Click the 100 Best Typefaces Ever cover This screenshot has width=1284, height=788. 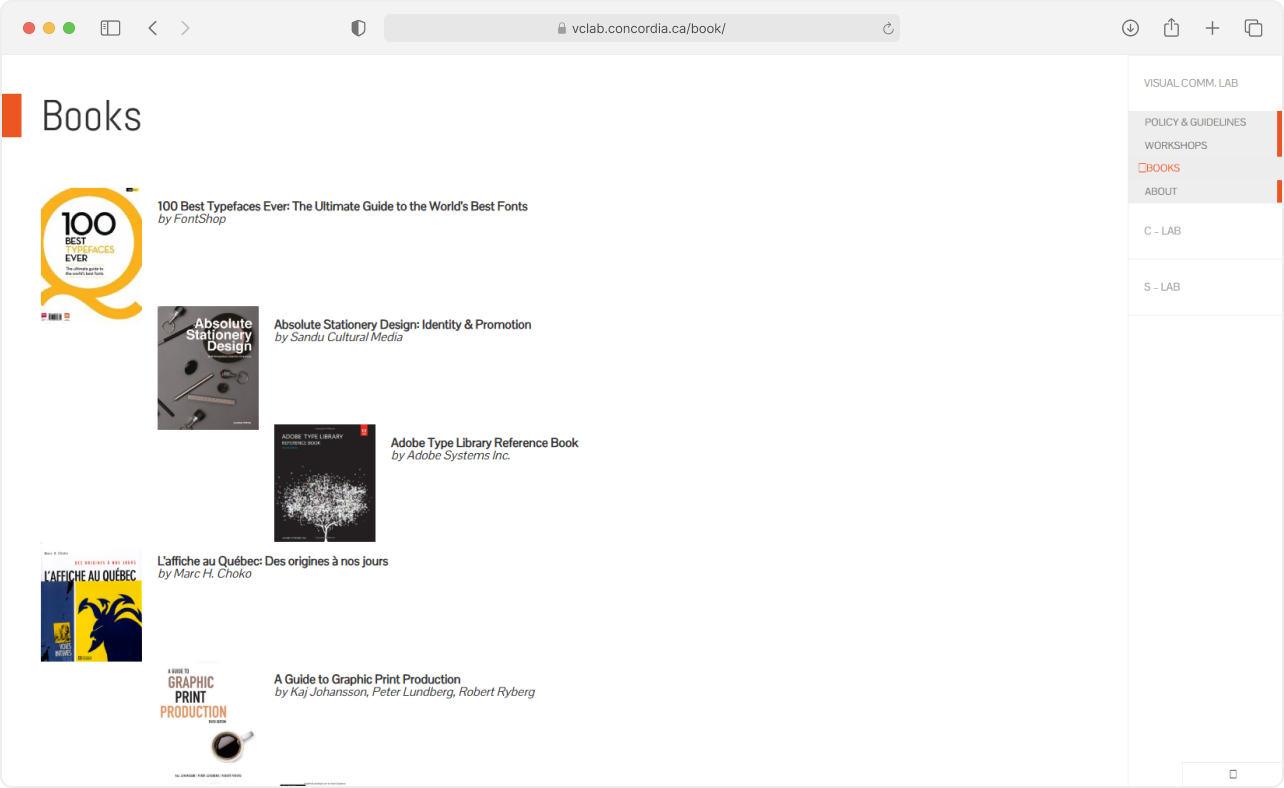(91, 254)
